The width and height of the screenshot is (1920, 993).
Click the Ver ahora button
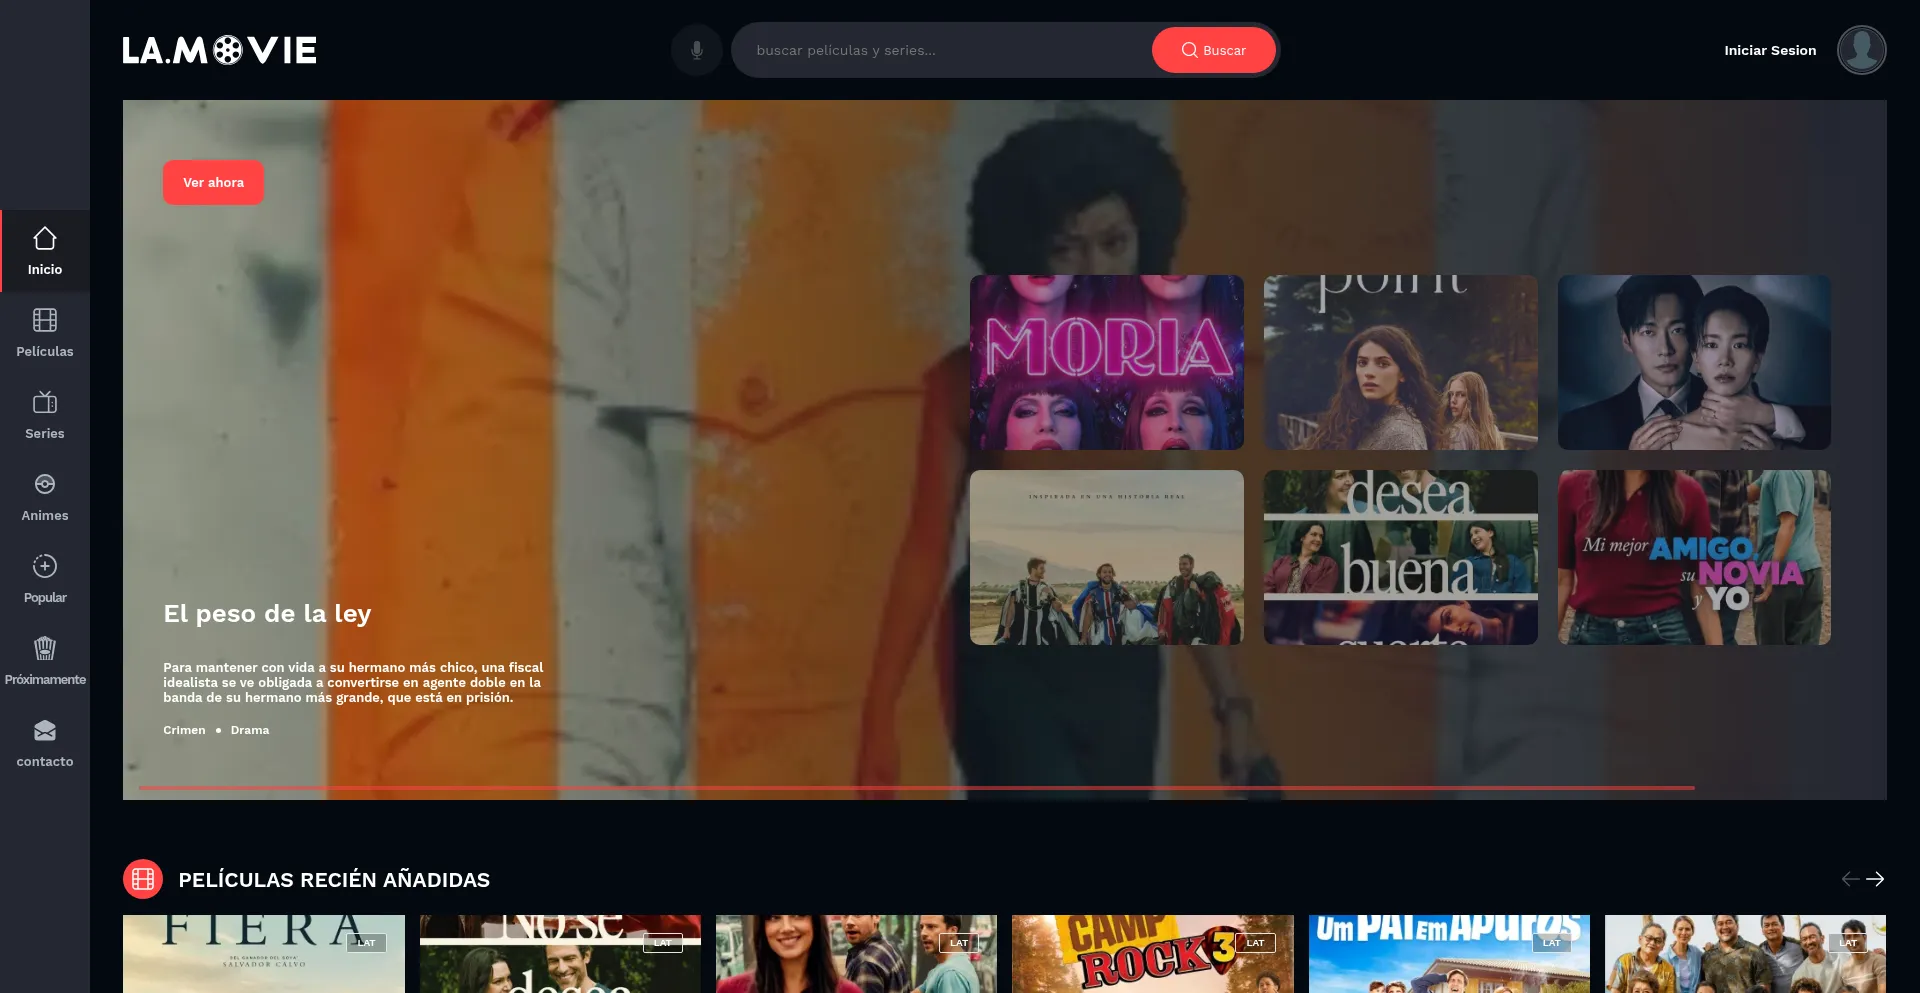click(x=213, y=182)
